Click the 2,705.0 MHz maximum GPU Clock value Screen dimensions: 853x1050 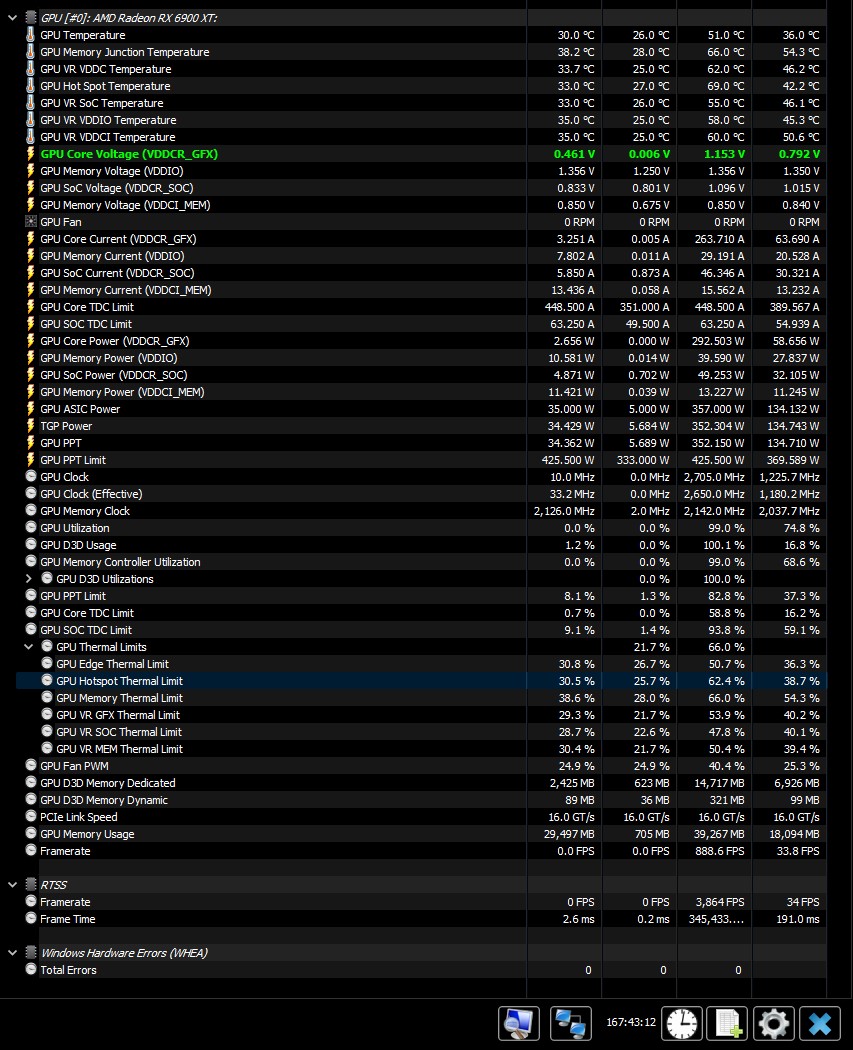[x=714, y=477]
